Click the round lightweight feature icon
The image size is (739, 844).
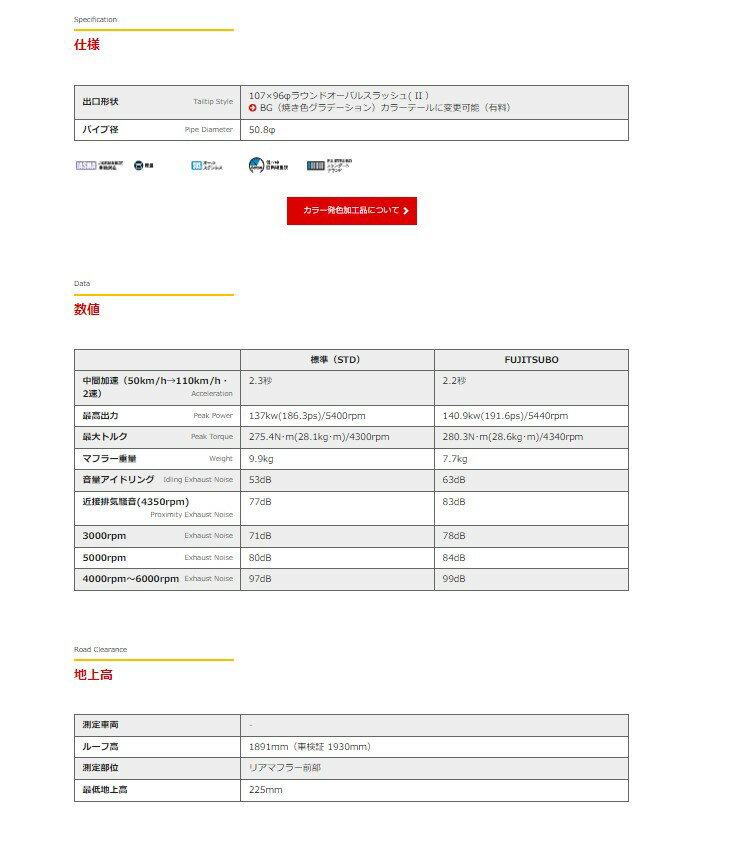point(138,165)
